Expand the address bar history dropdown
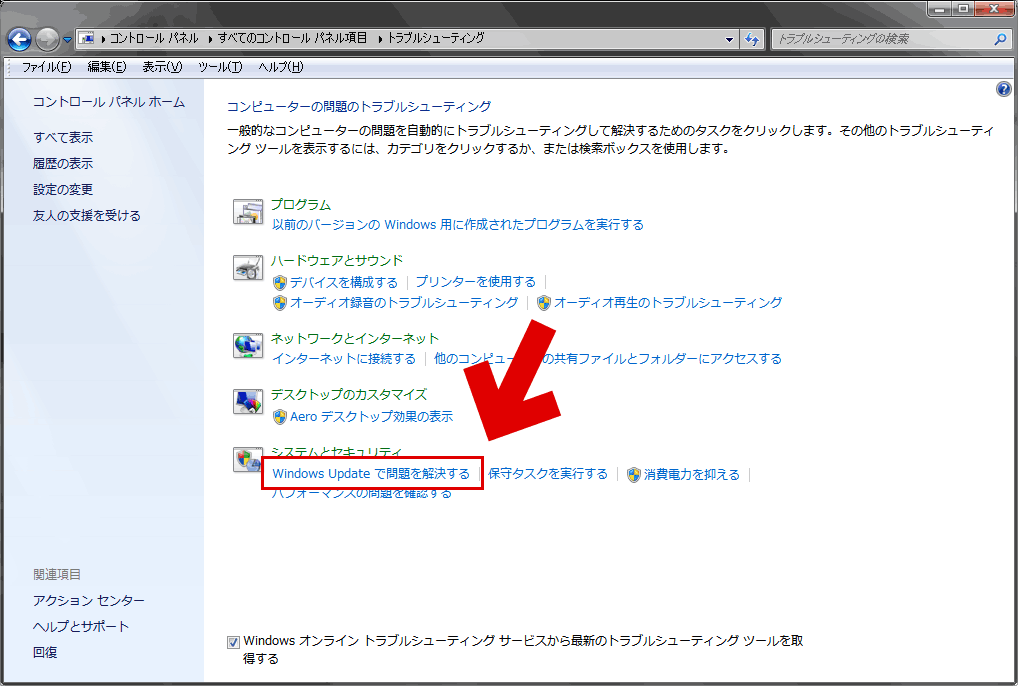Viewport: 1018px width, 686px height. point(729,39)
